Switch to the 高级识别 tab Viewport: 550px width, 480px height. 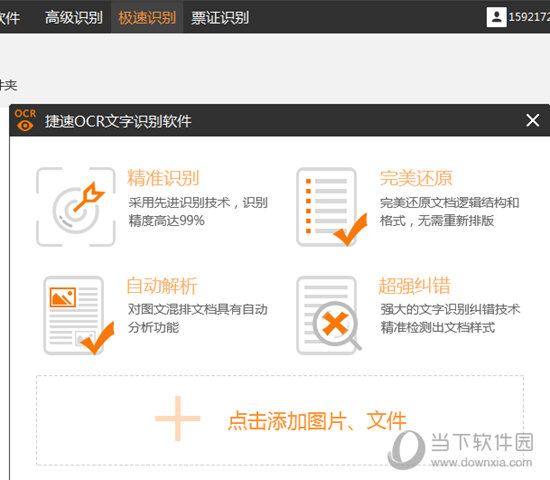pos(74,17)
